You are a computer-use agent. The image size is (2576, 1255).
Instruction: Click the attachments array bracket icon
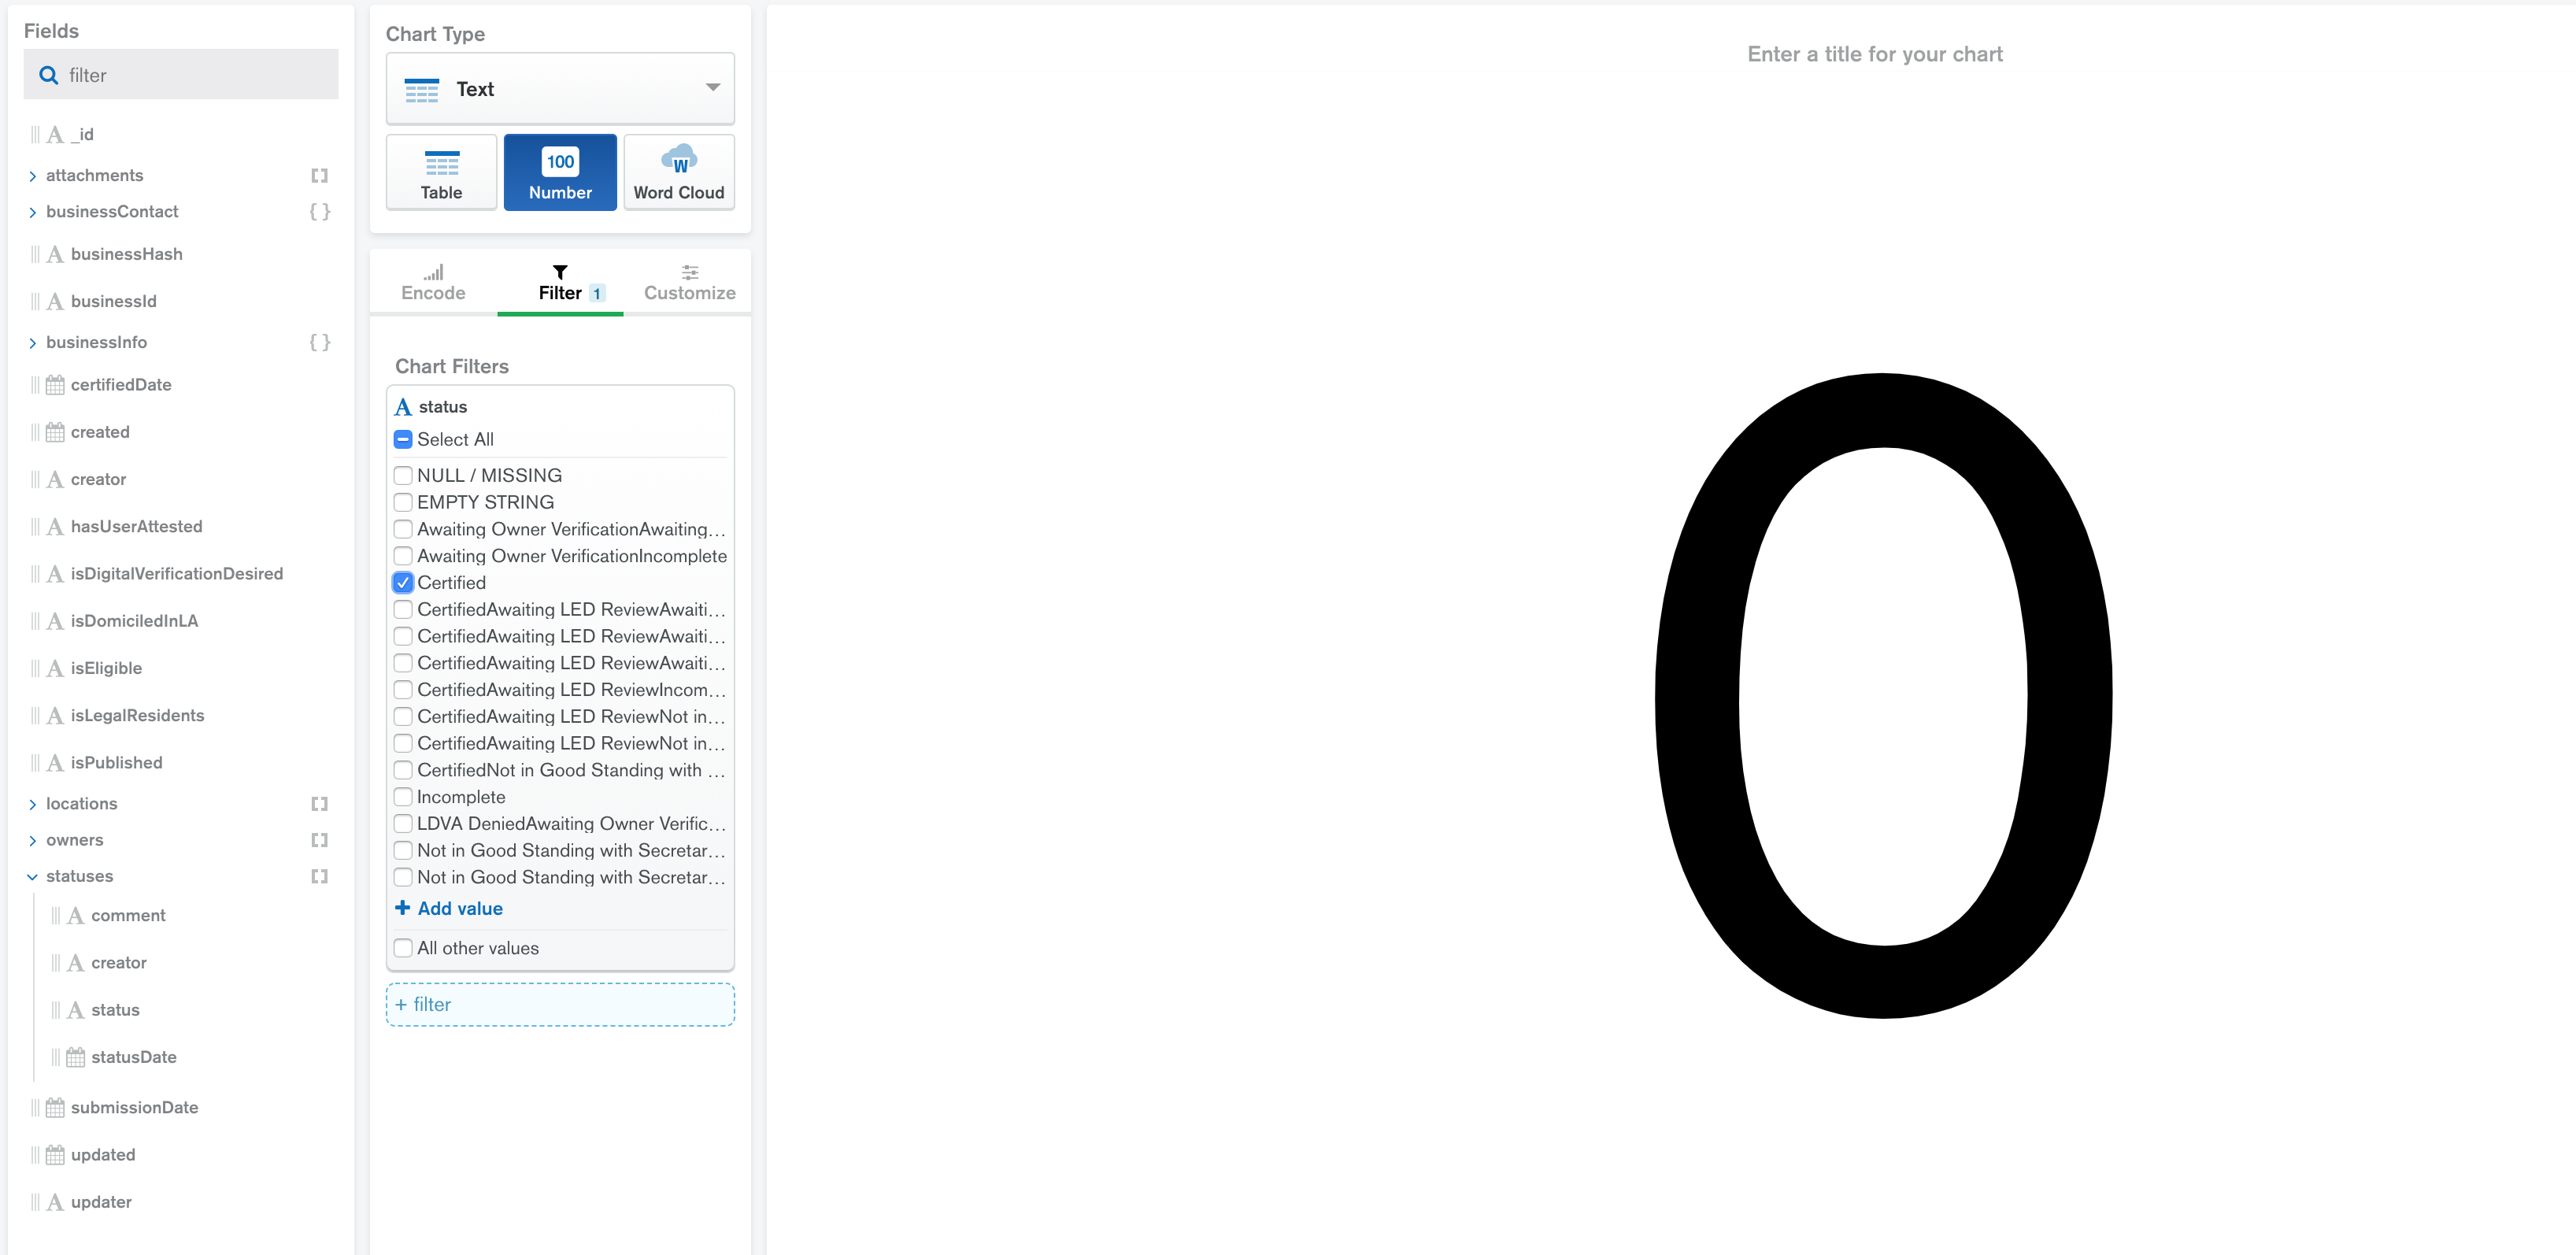coord(319,175)
